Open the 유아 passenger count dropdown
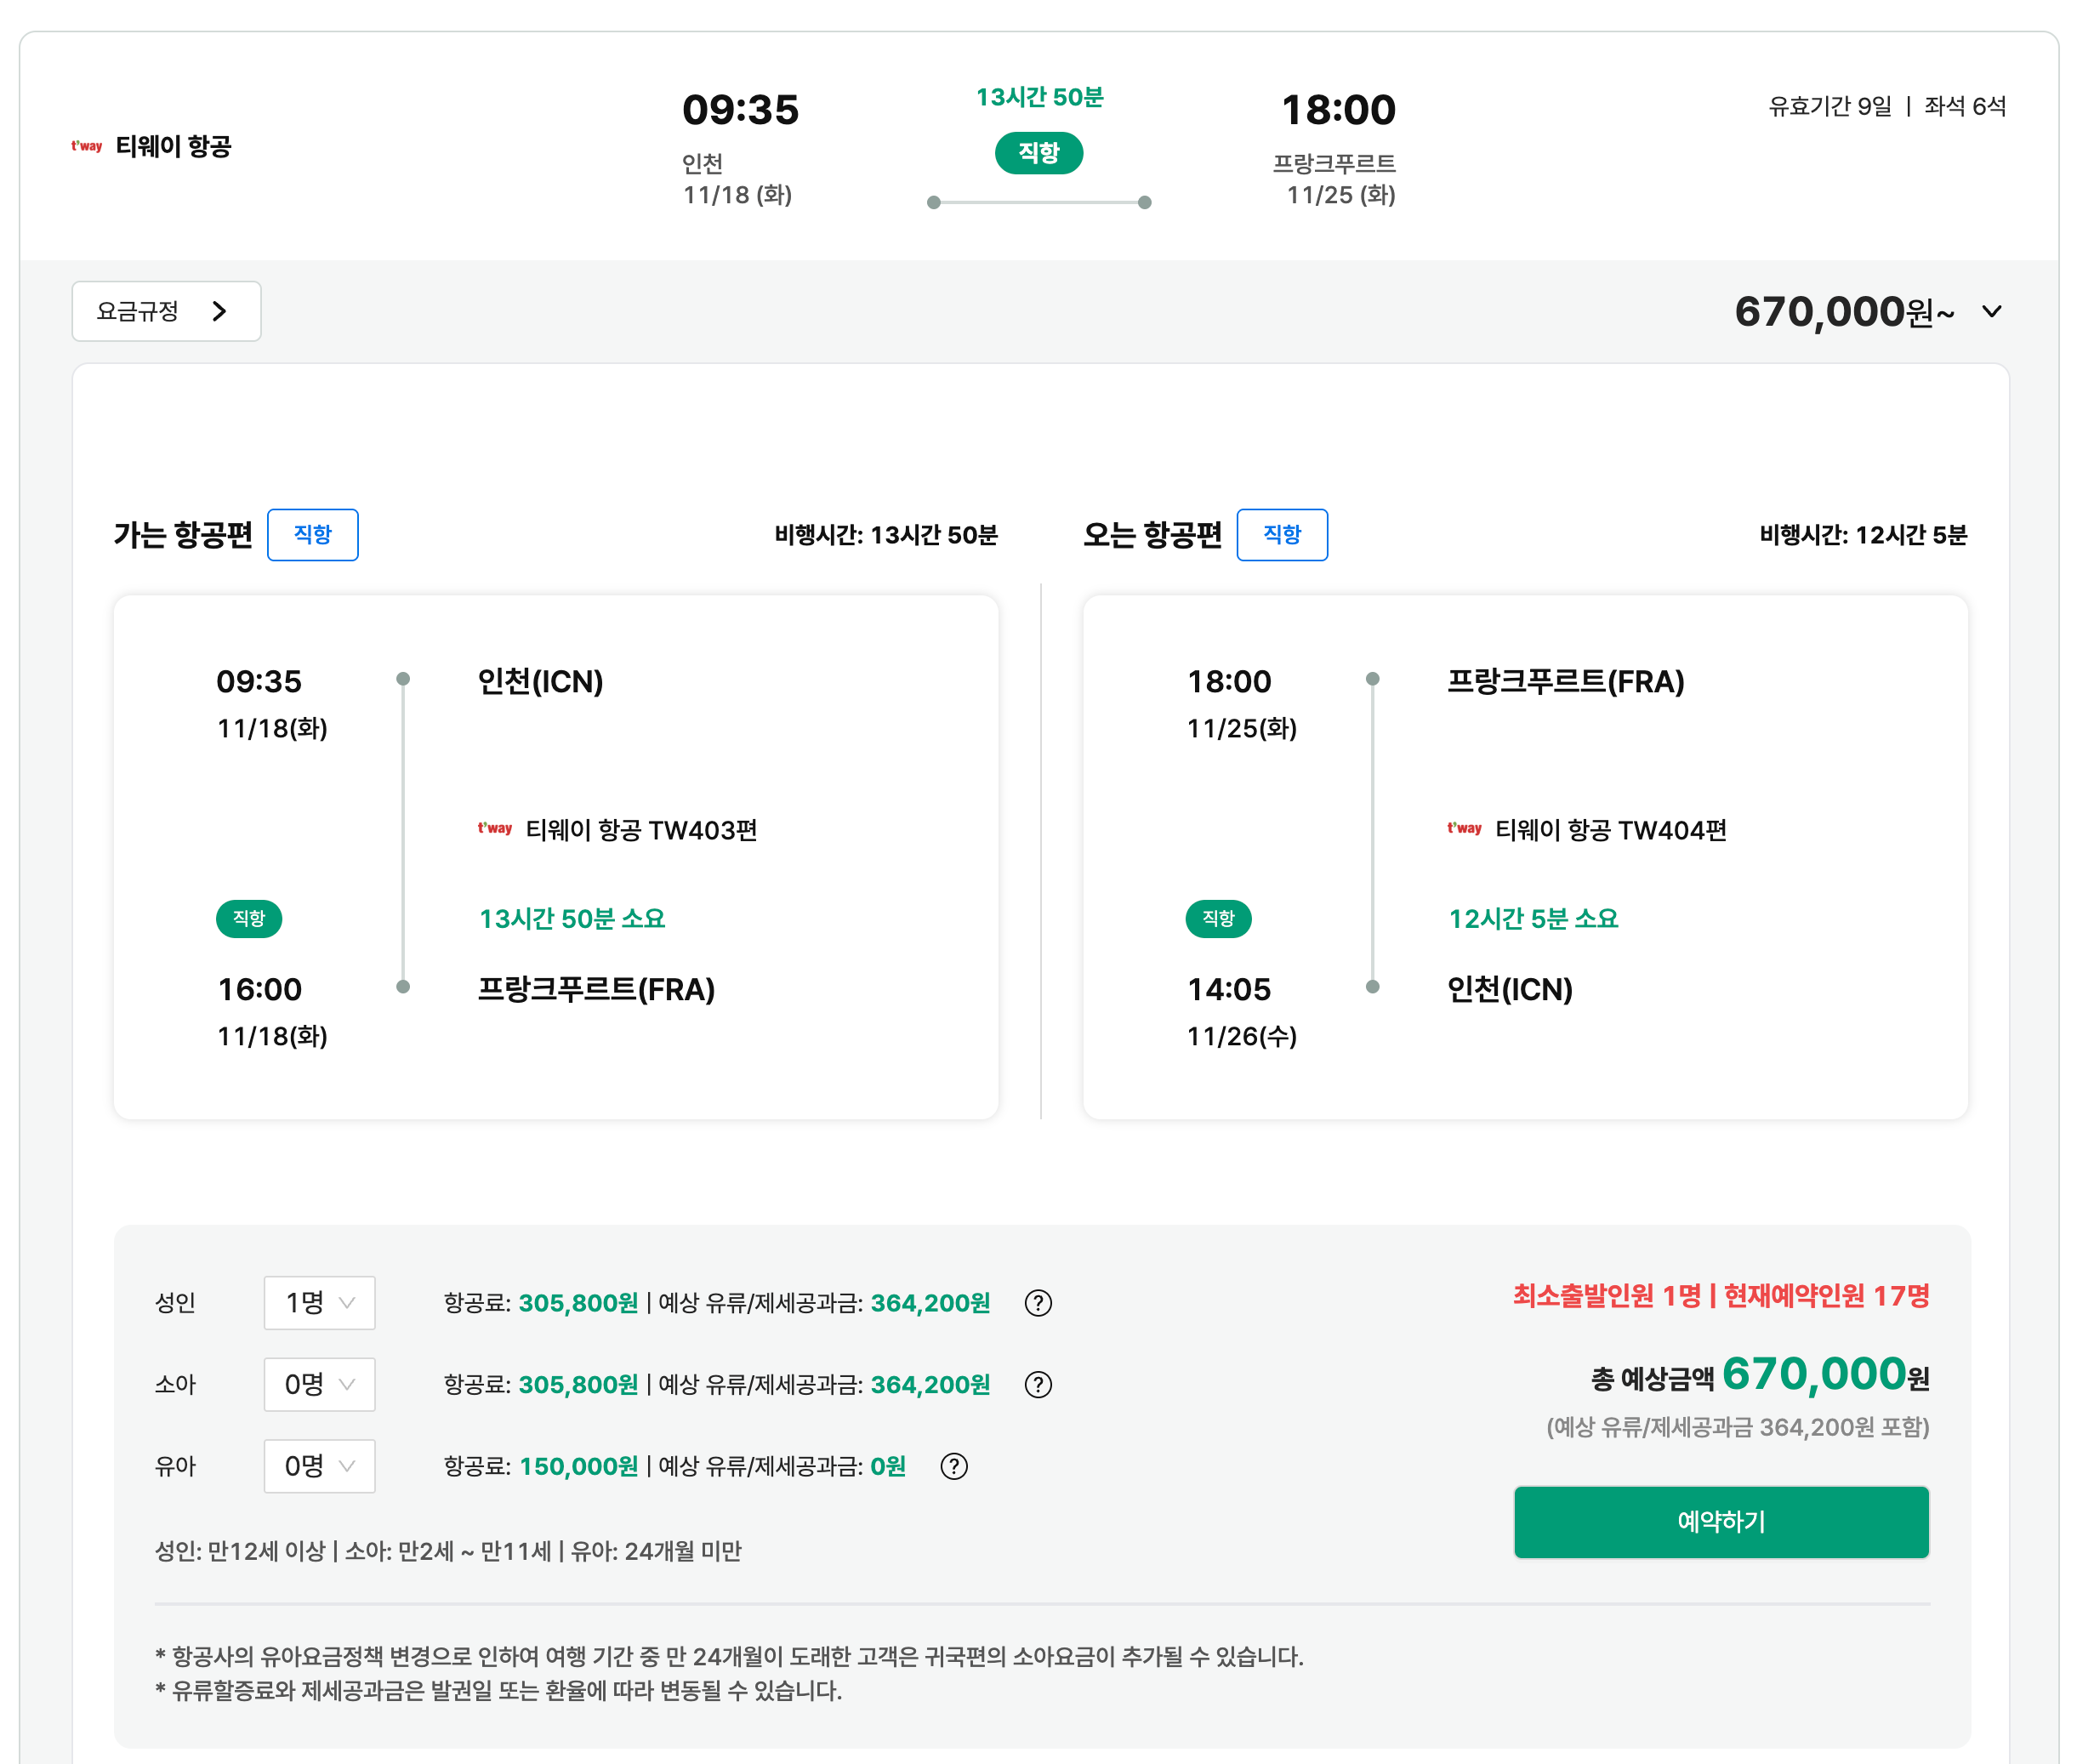Screen dimensions: 2077x1764 point(319,1467)
